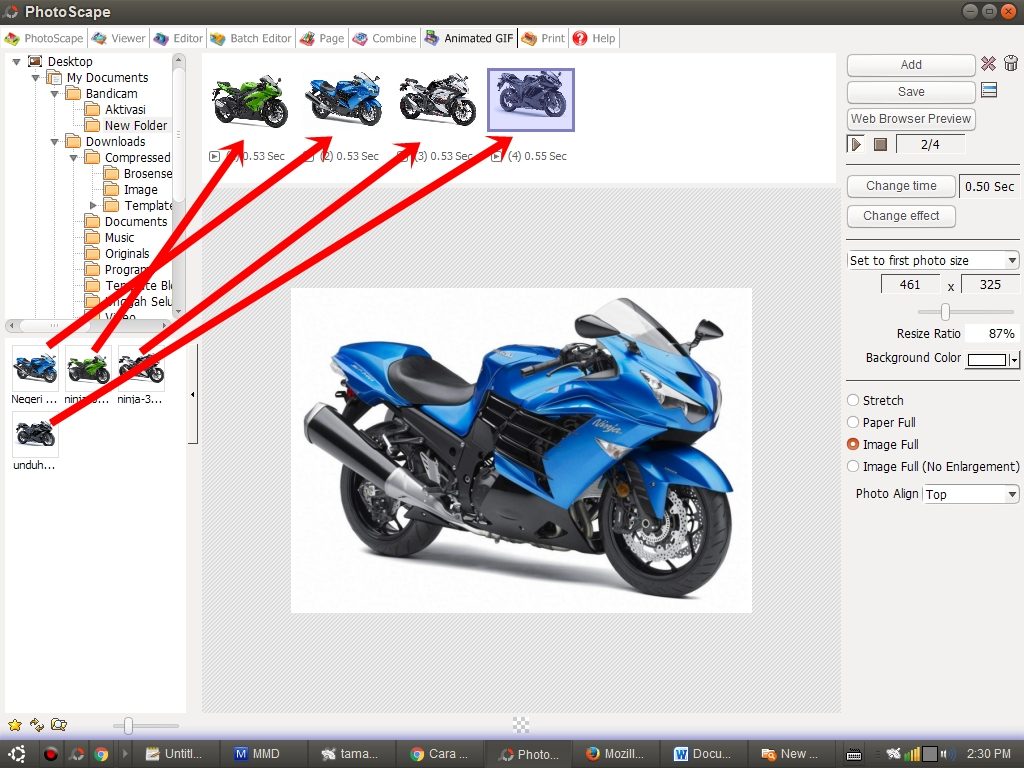Viewport: 1024px width, 768px height.
Task: Select Image Full (No Enlargement) option
Action: (853, 467)
